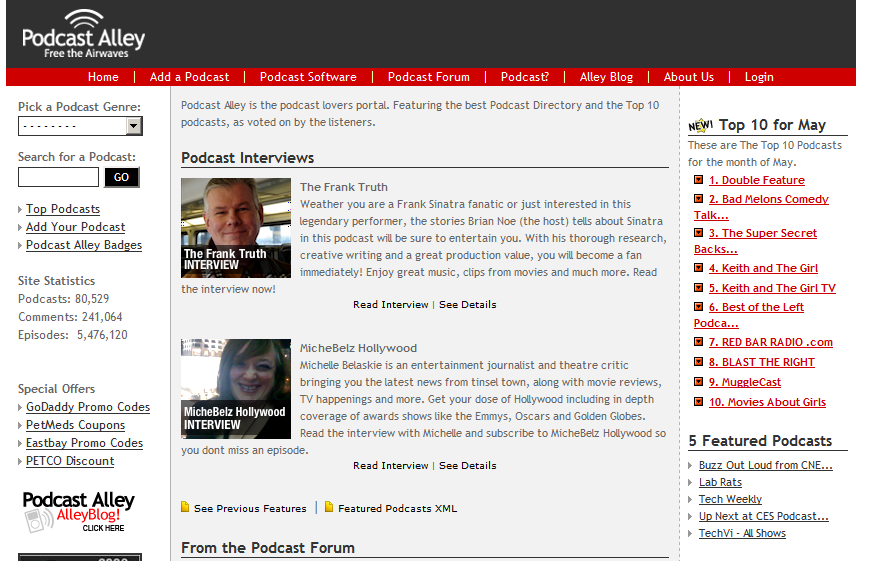The image size is (893, 561).
Task: Click Read Interview for The Frank Truth
Action: [x=391, y=305]
